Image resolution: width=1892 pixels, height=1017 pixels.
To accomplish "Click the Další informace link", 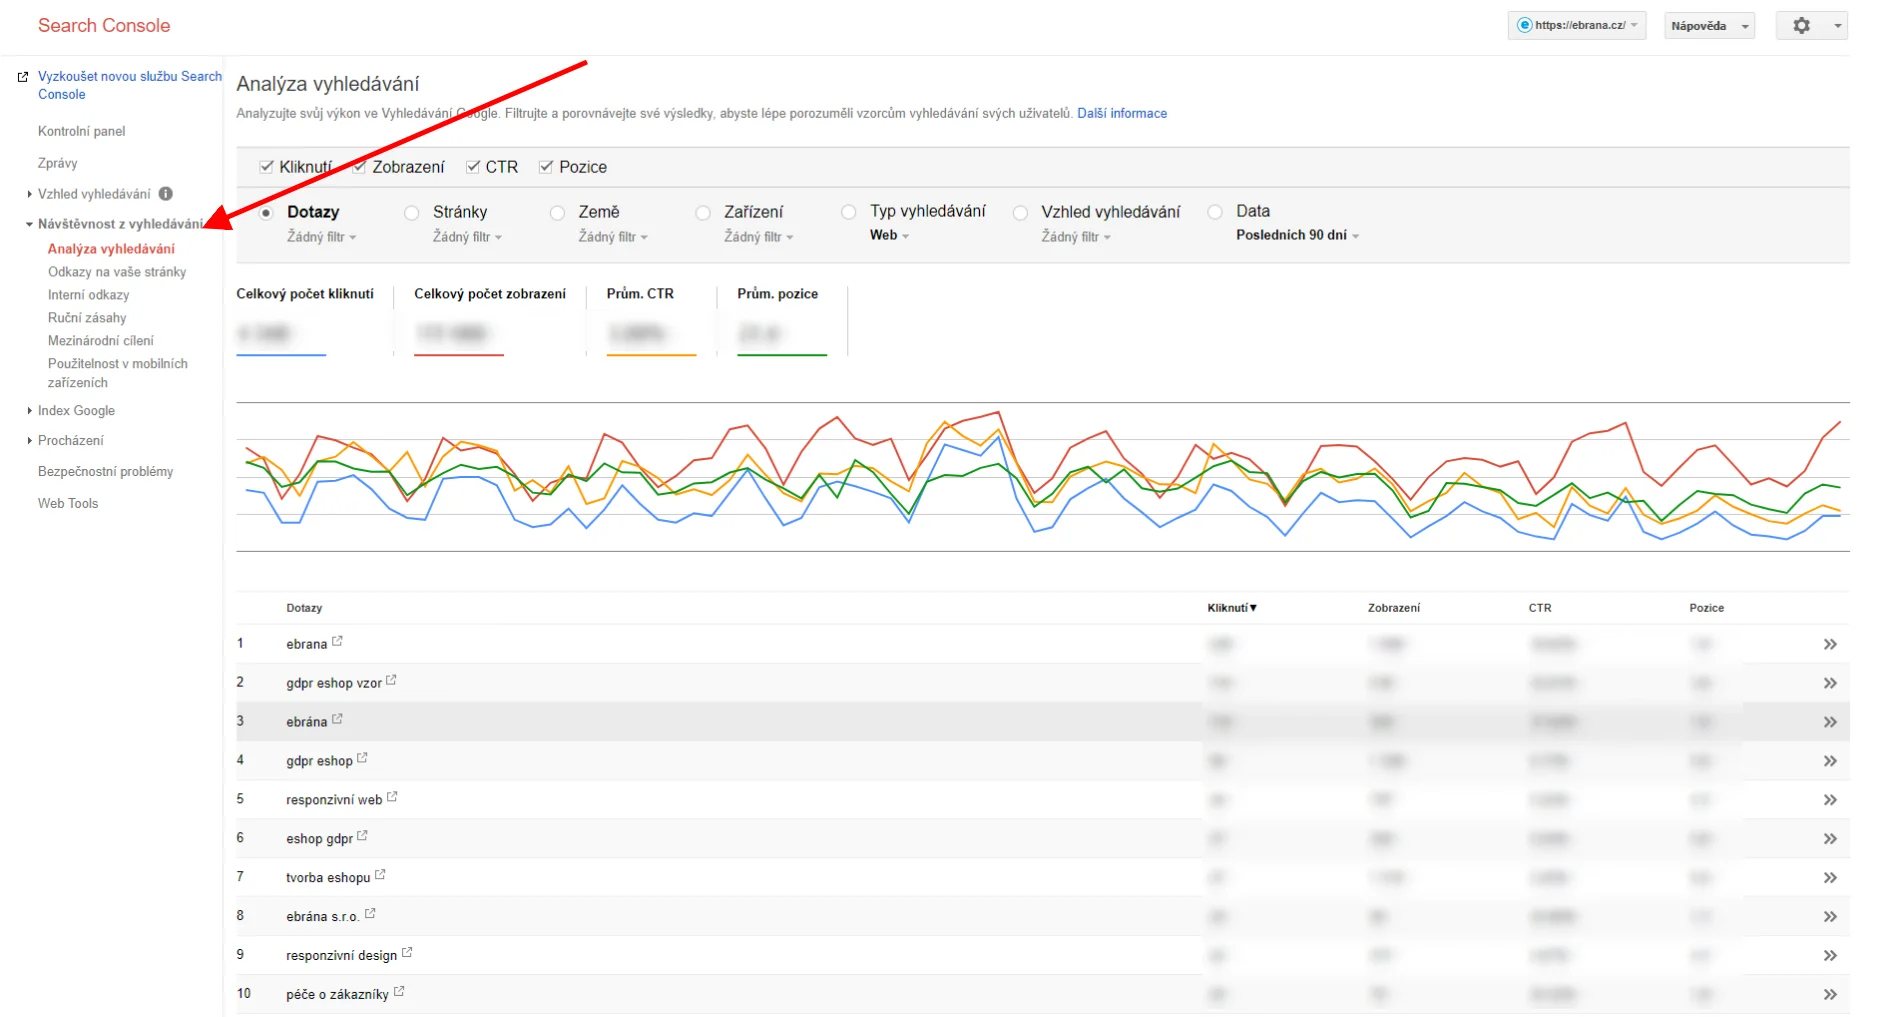I will (x=1122, y=114).
